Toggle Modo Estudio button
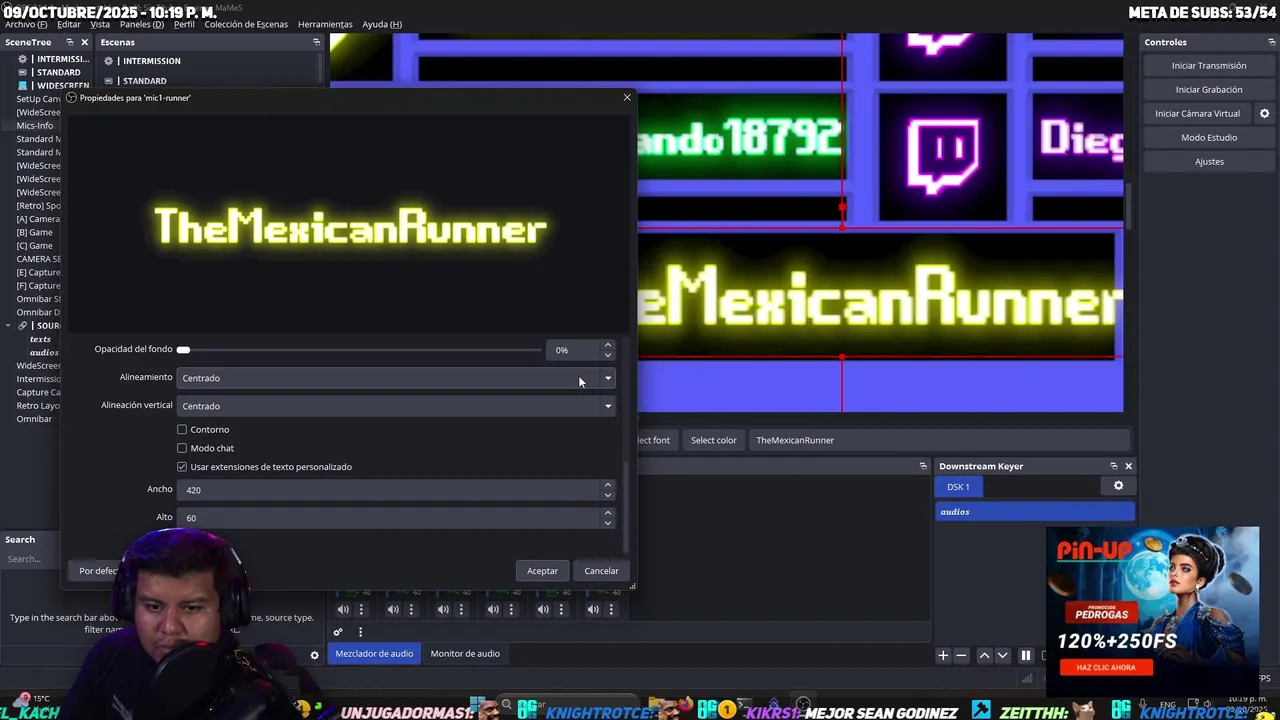This screenshot has height=720, width=1280. click(1209, 138)
